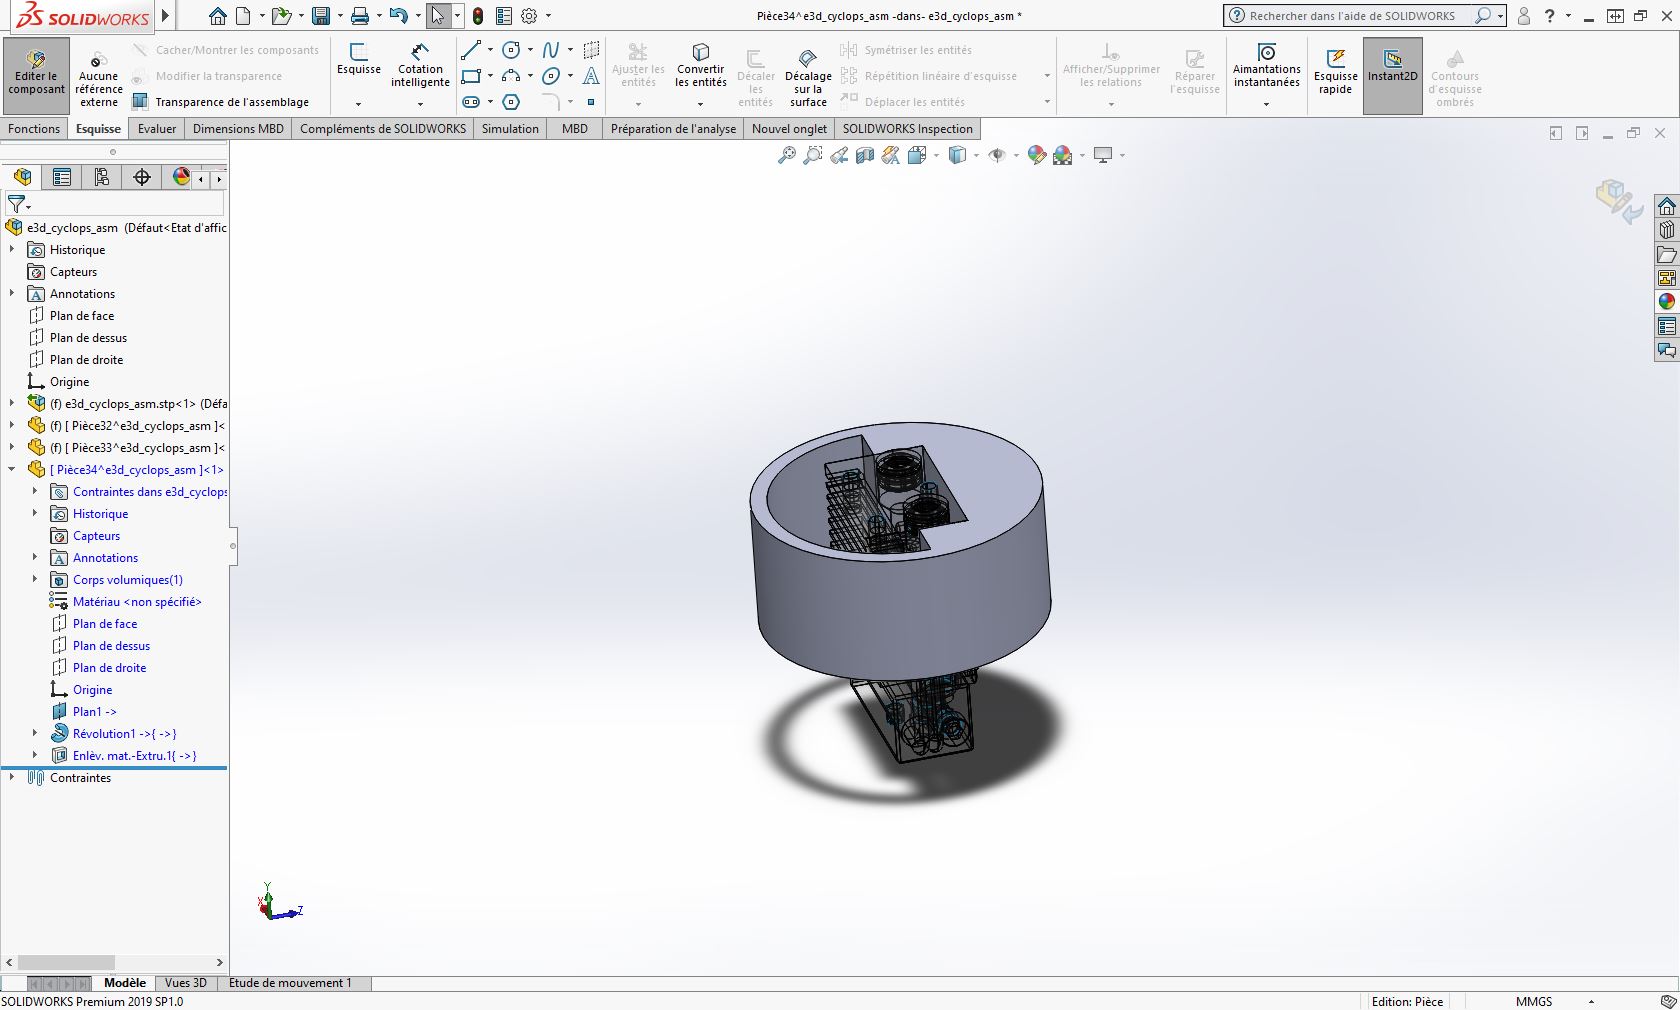Switch to the Simulation tab
Viewport: 1680px width, 1010px height.
click(x=510, y=128)
